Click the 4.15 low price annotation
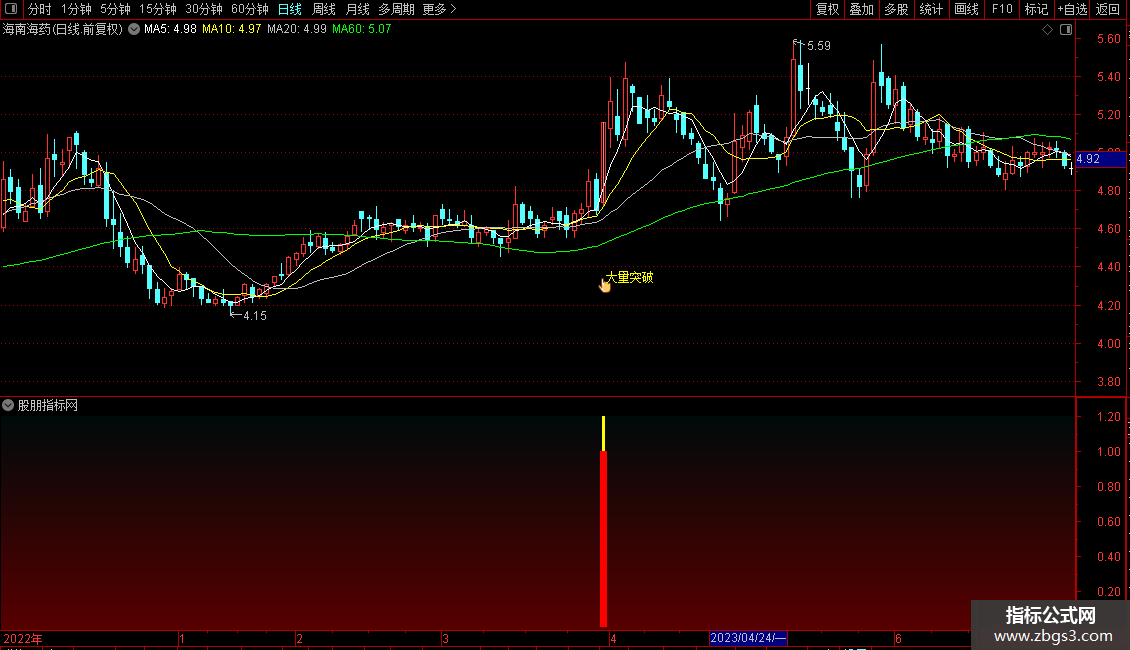This screenshot has height=650, width=1130. (x=254, y=316)
